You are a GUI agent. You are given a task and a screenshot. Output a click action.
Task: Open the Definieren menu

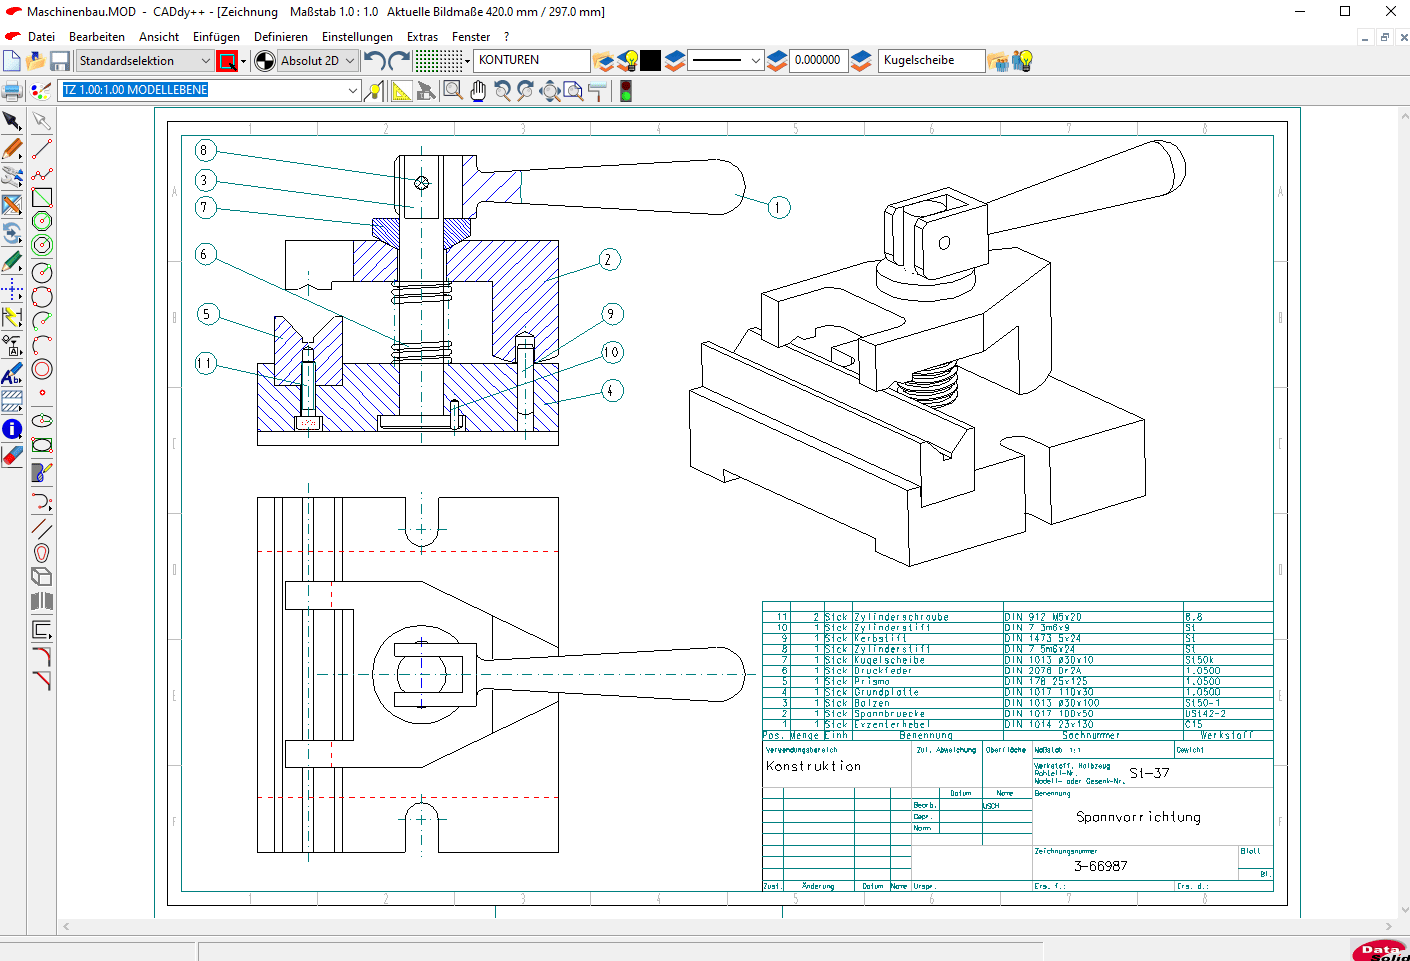point(281,36)
